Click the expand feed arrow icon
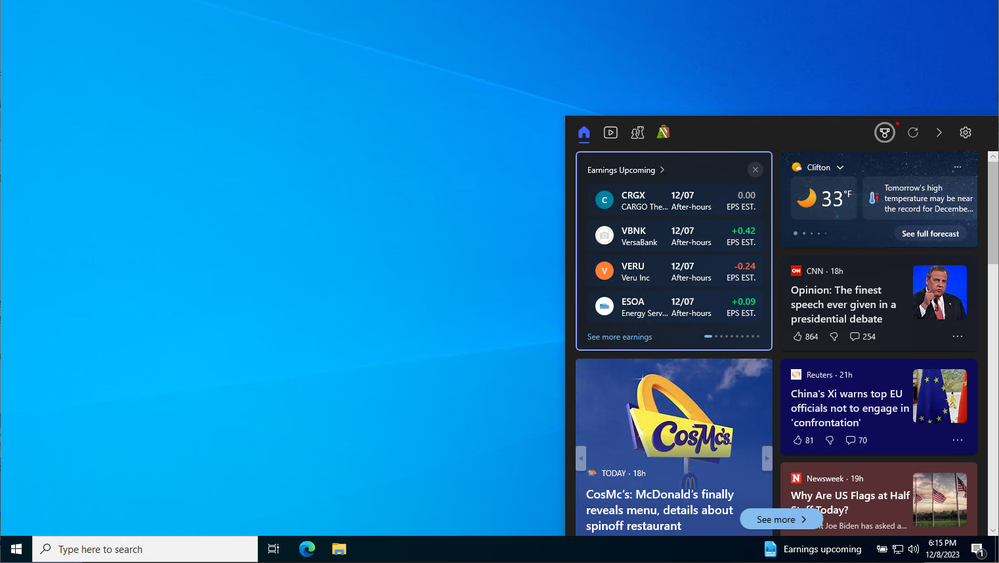999x563 pixels. (939, 132)
